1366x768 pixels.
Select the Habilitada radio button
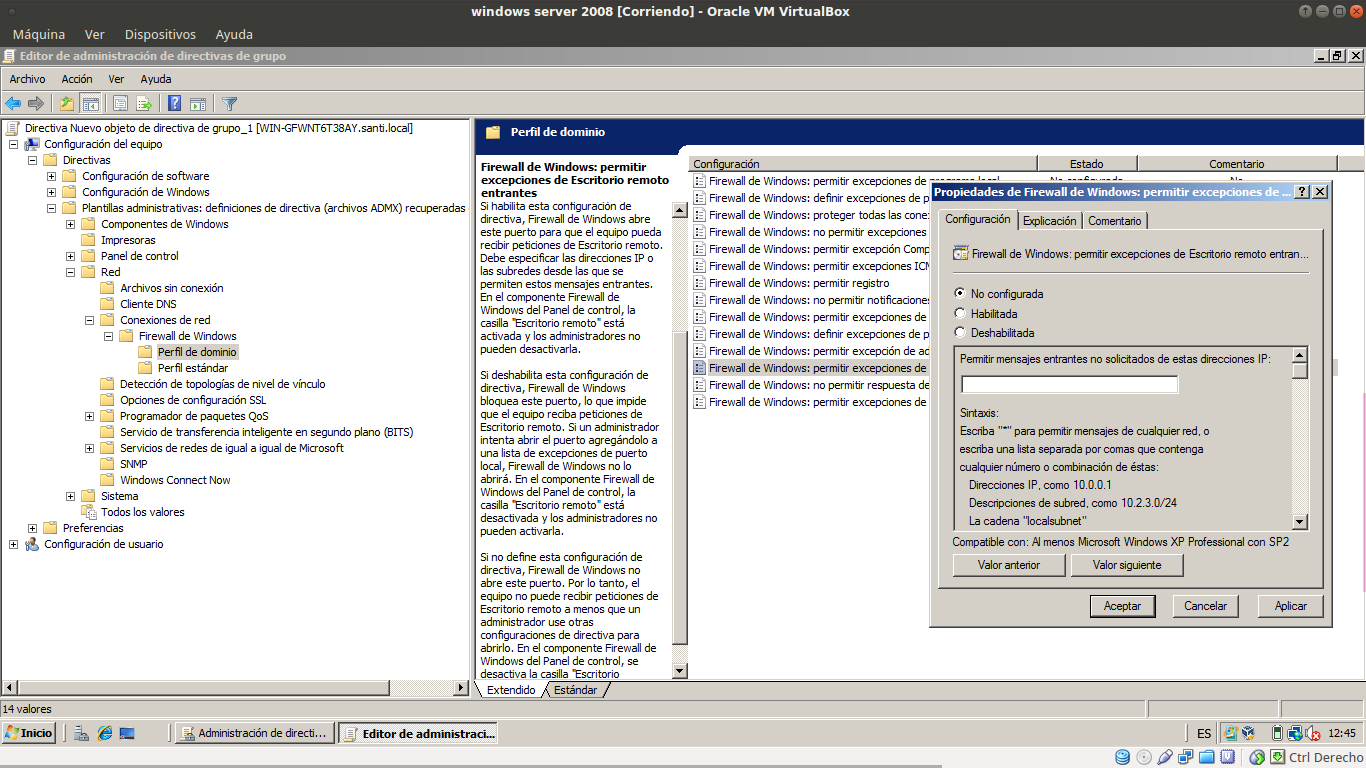960,313
